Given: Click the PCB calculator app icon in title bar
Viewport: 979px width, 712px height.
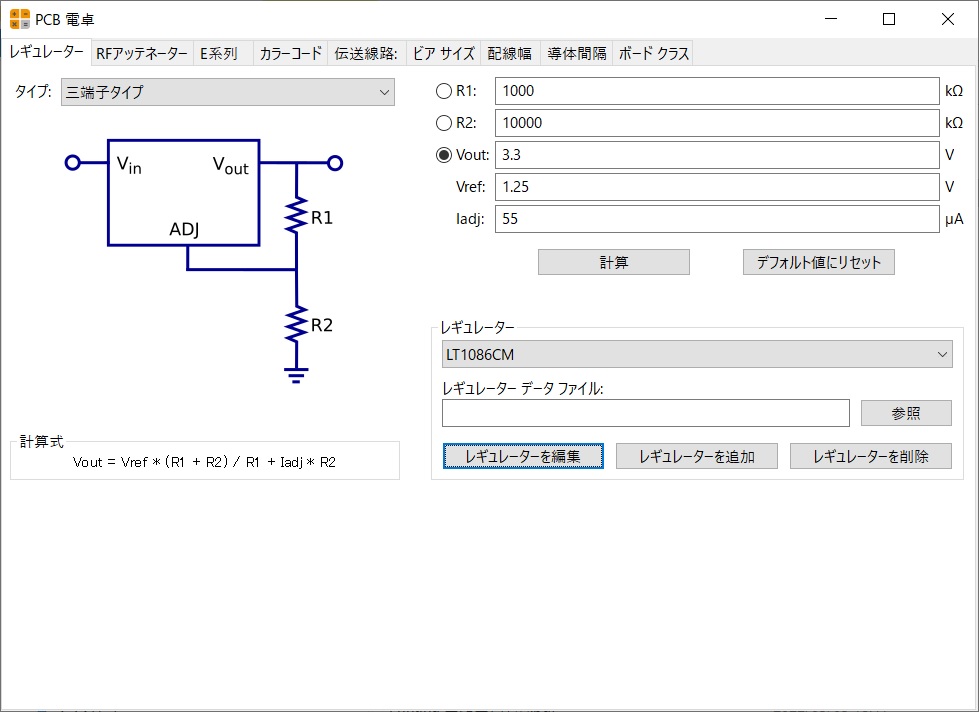Looking at the screenshot, I should coord(20,18).
